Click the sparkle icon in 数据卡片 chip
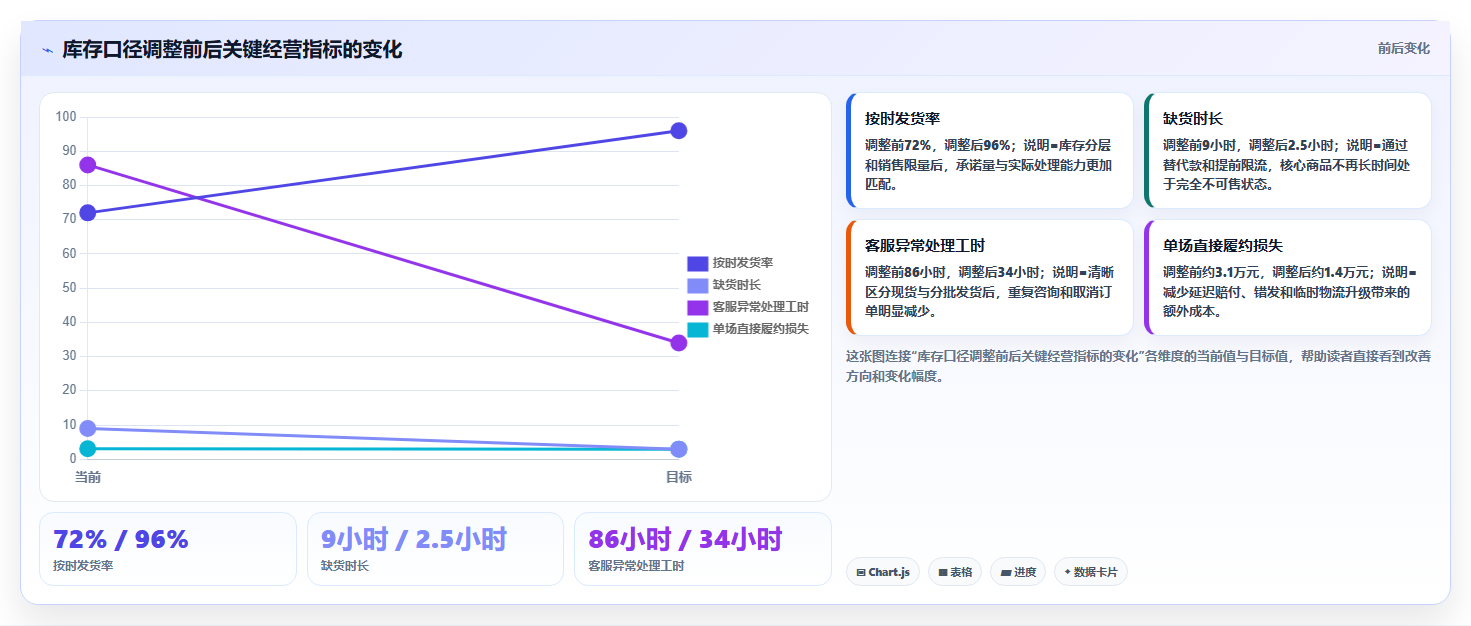 (1067, 572)
